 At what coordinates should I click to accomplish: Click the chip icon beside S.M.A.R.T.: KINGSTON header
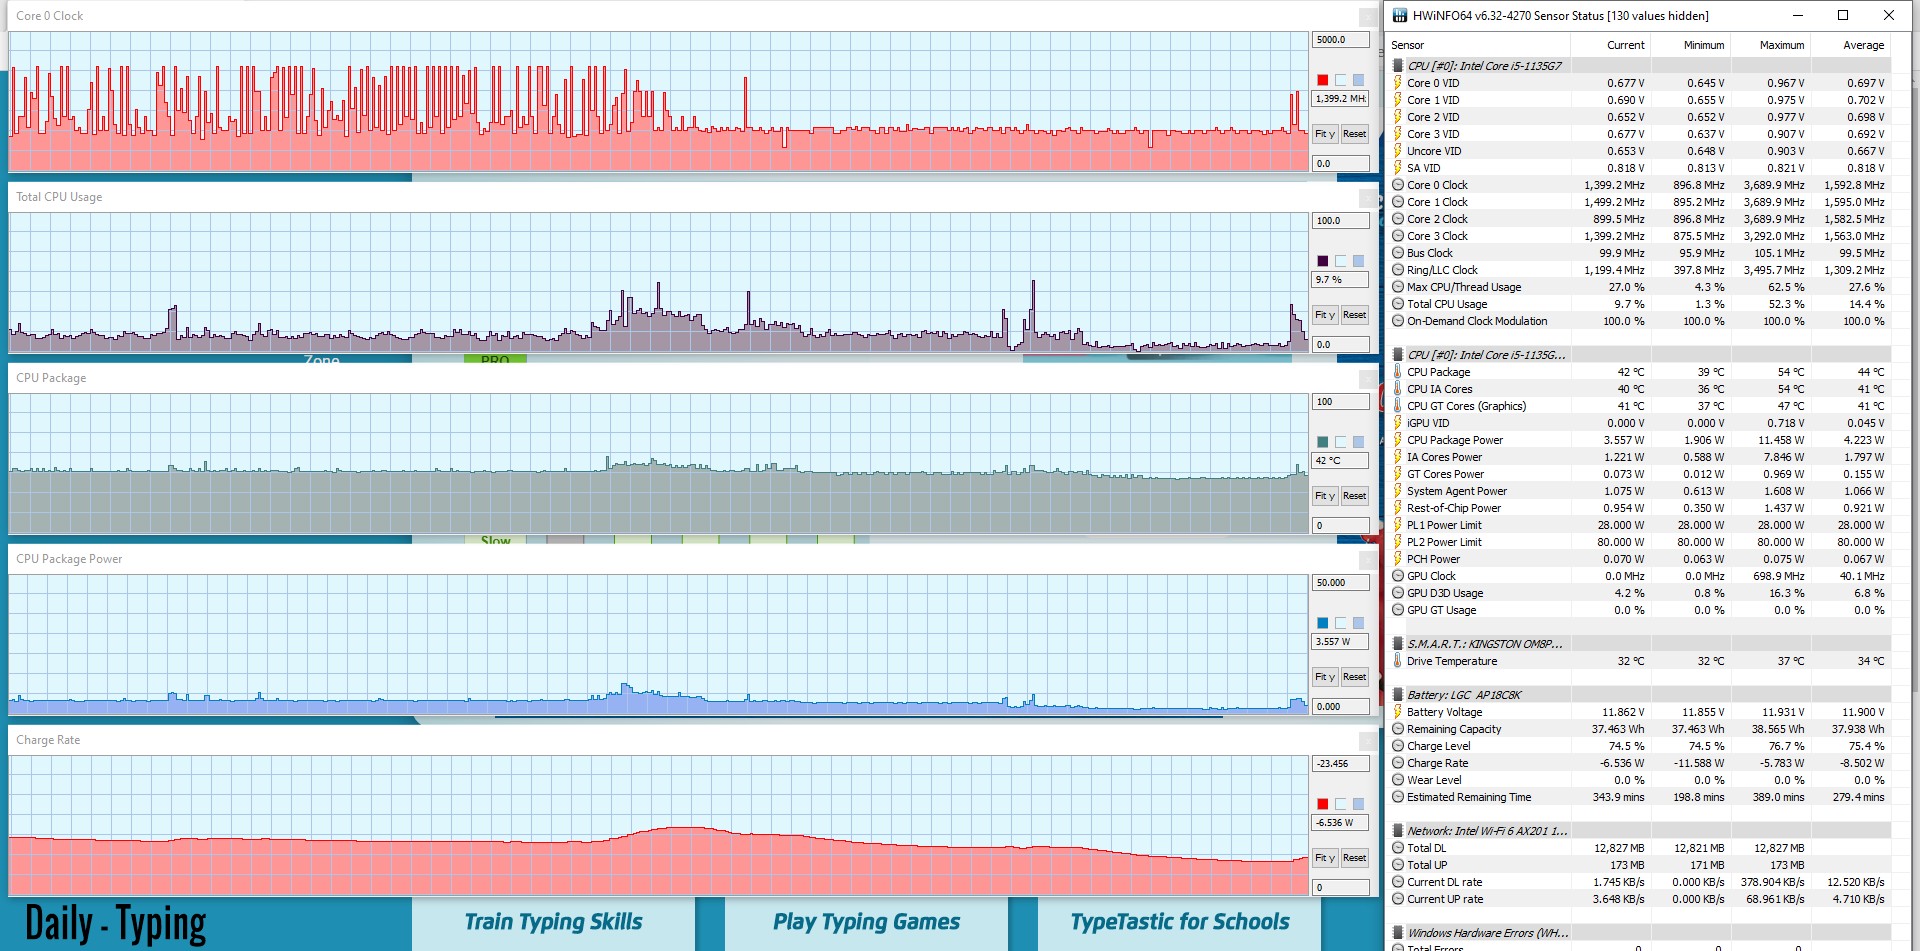1398,644
